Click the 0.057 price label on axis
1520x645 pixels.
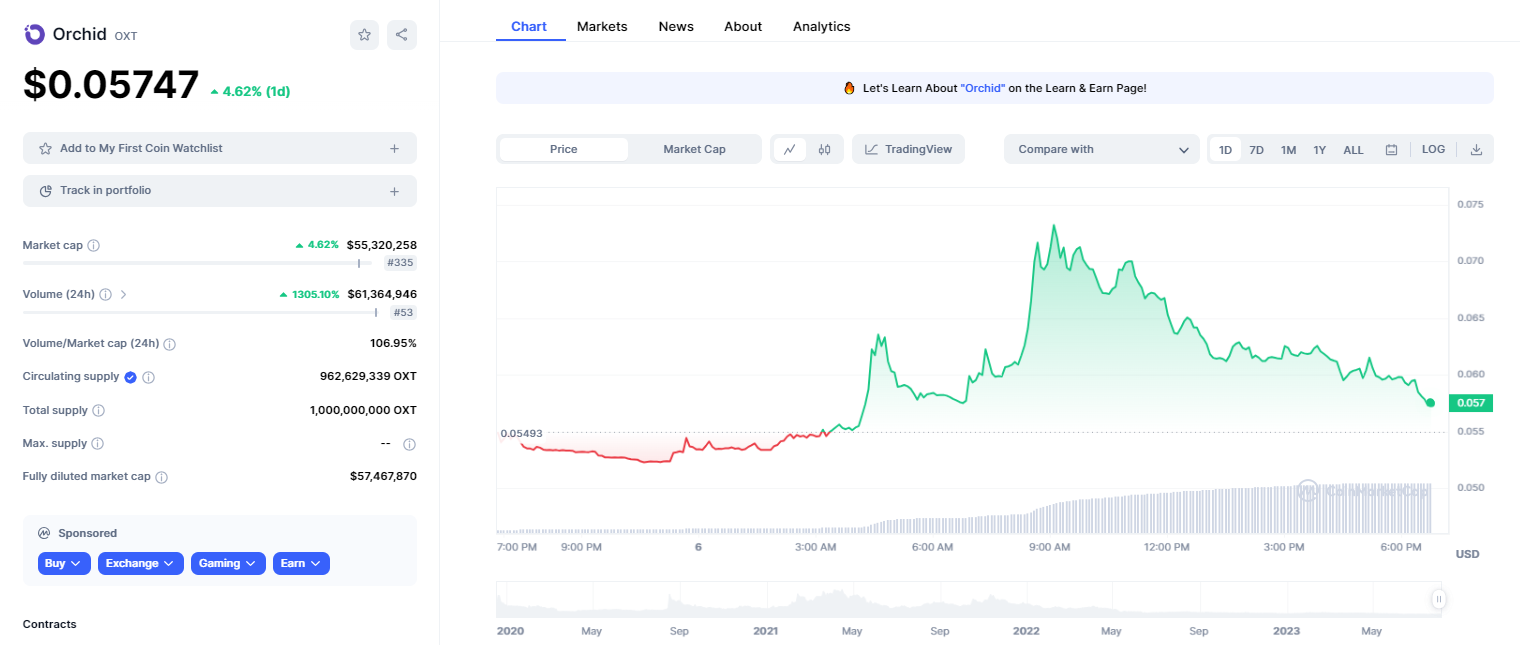pos(1470,403)
